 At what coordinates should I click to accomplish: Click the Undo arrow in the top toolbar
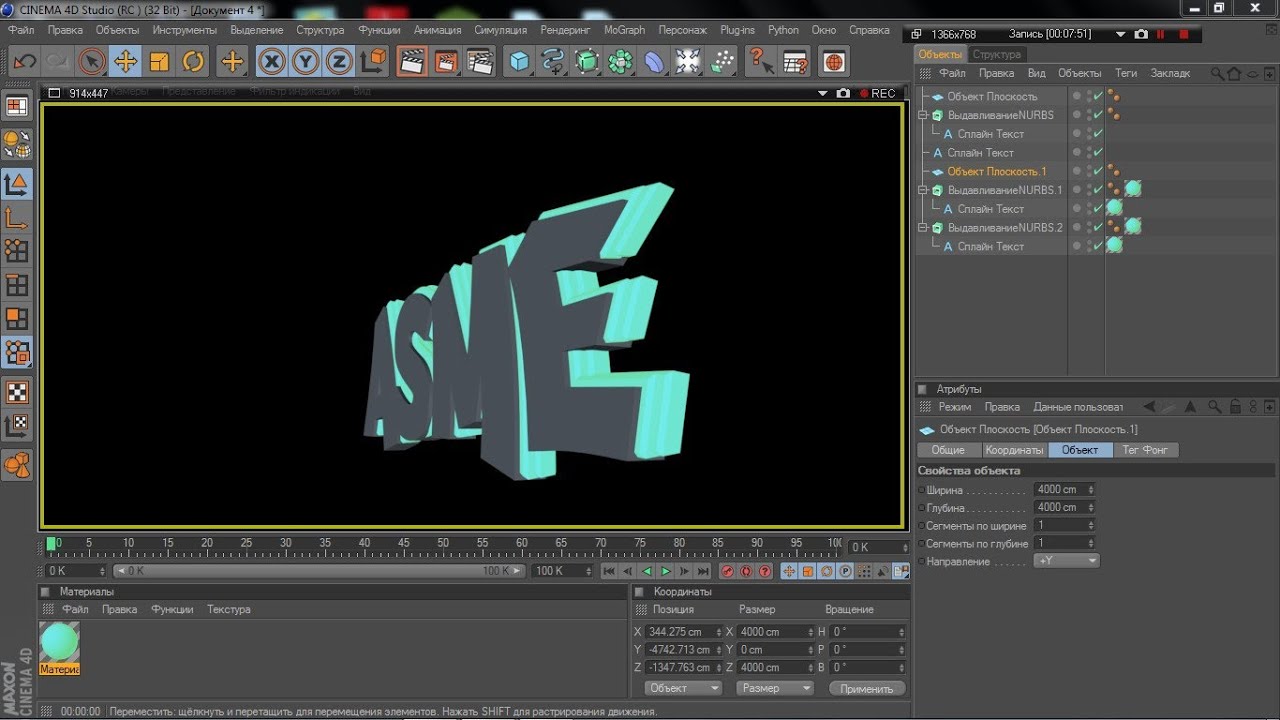24,62
